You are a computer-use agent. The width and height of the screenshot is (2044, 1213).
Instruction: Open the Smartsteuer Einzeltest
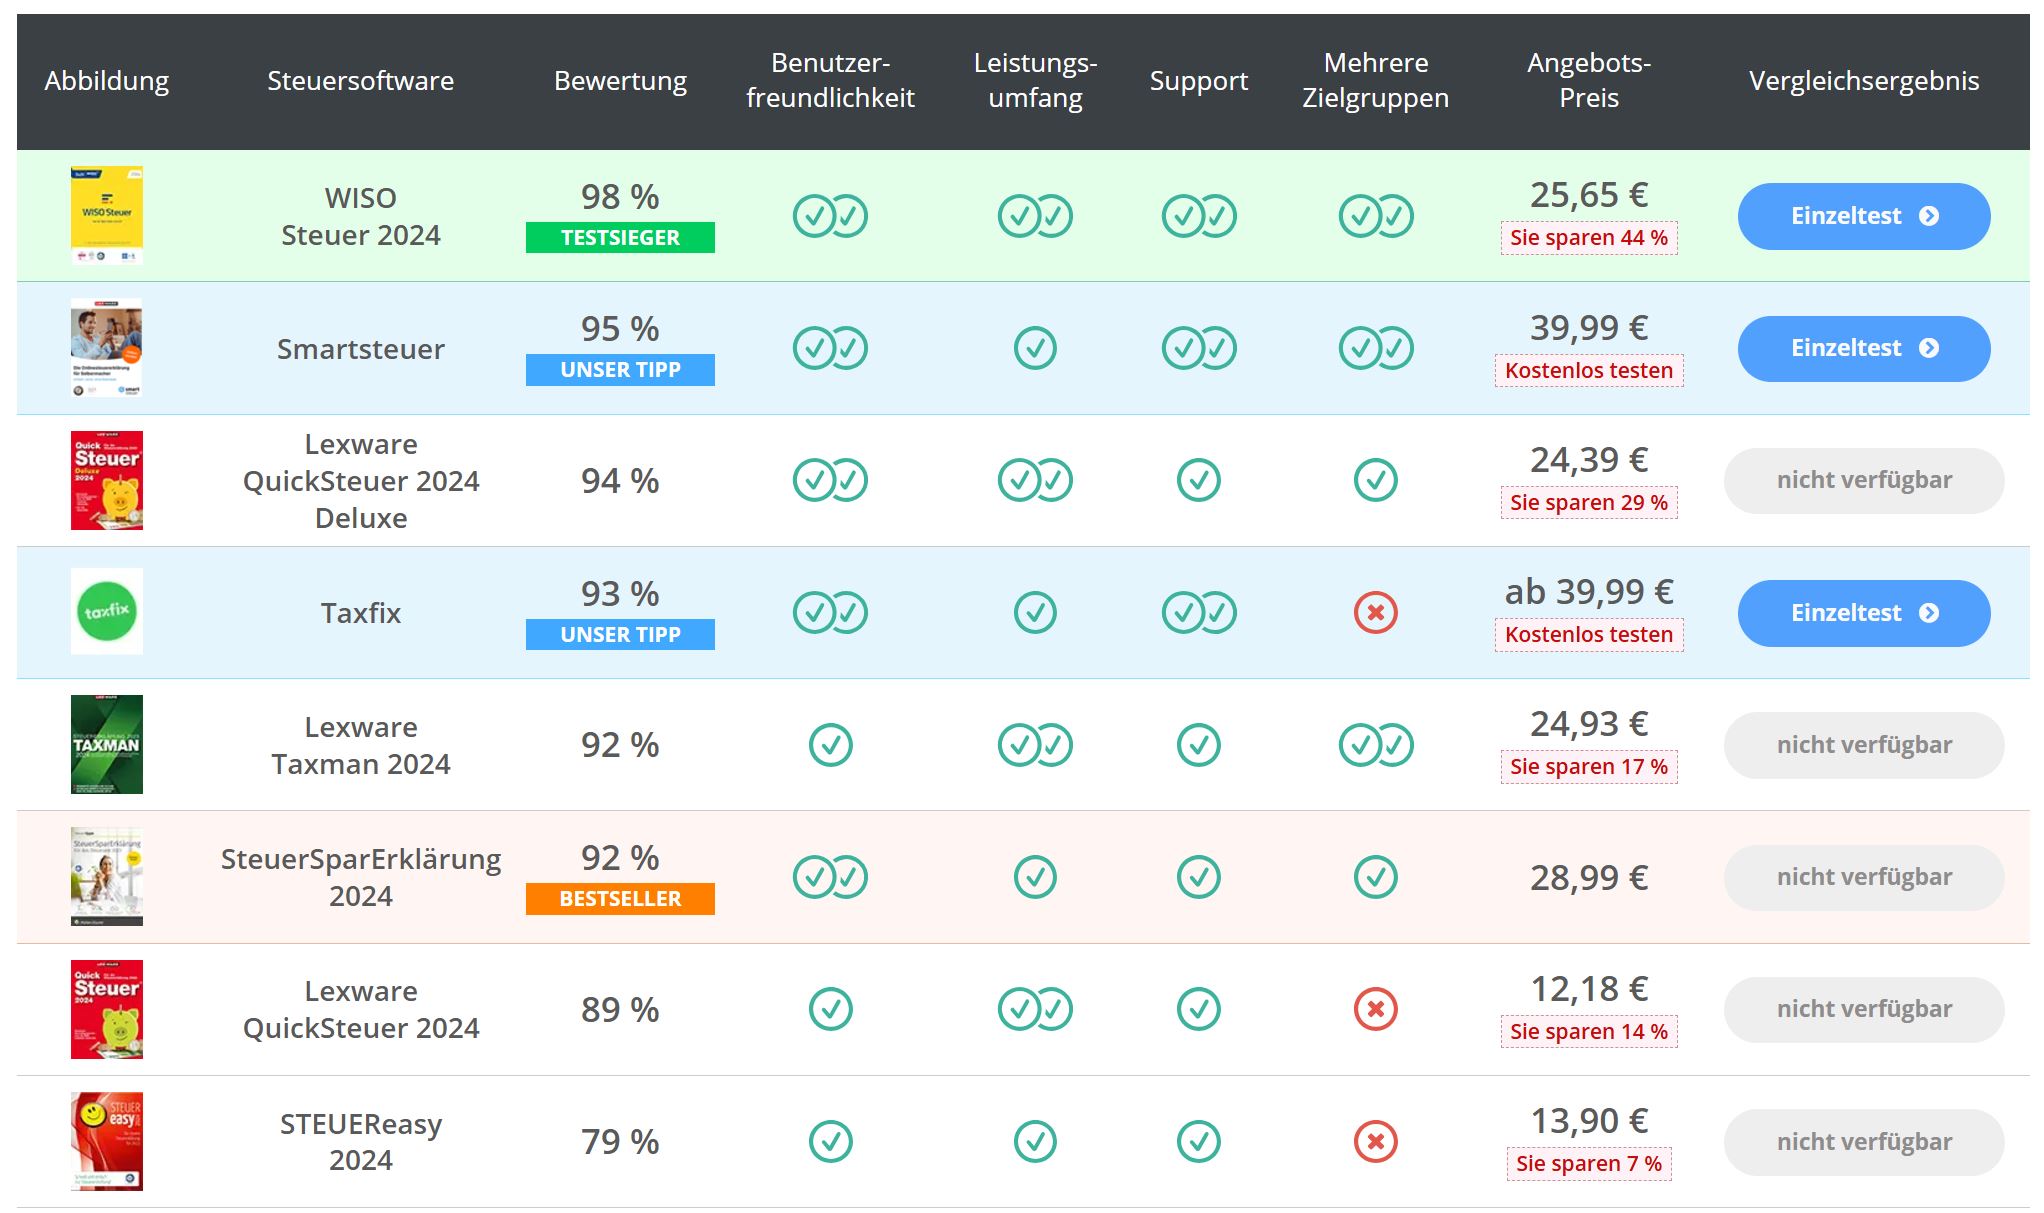(x=1864, y=348)
